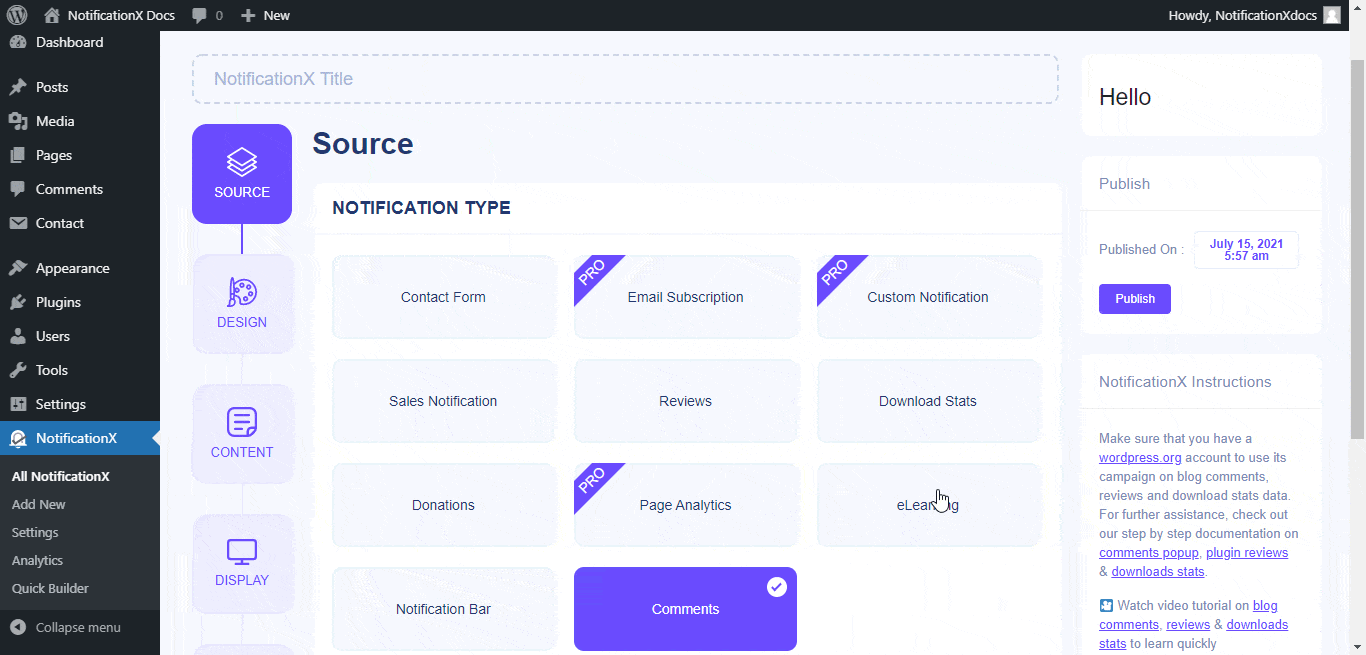
Task: Click the plus icon next to New
Action: point(248,16)
